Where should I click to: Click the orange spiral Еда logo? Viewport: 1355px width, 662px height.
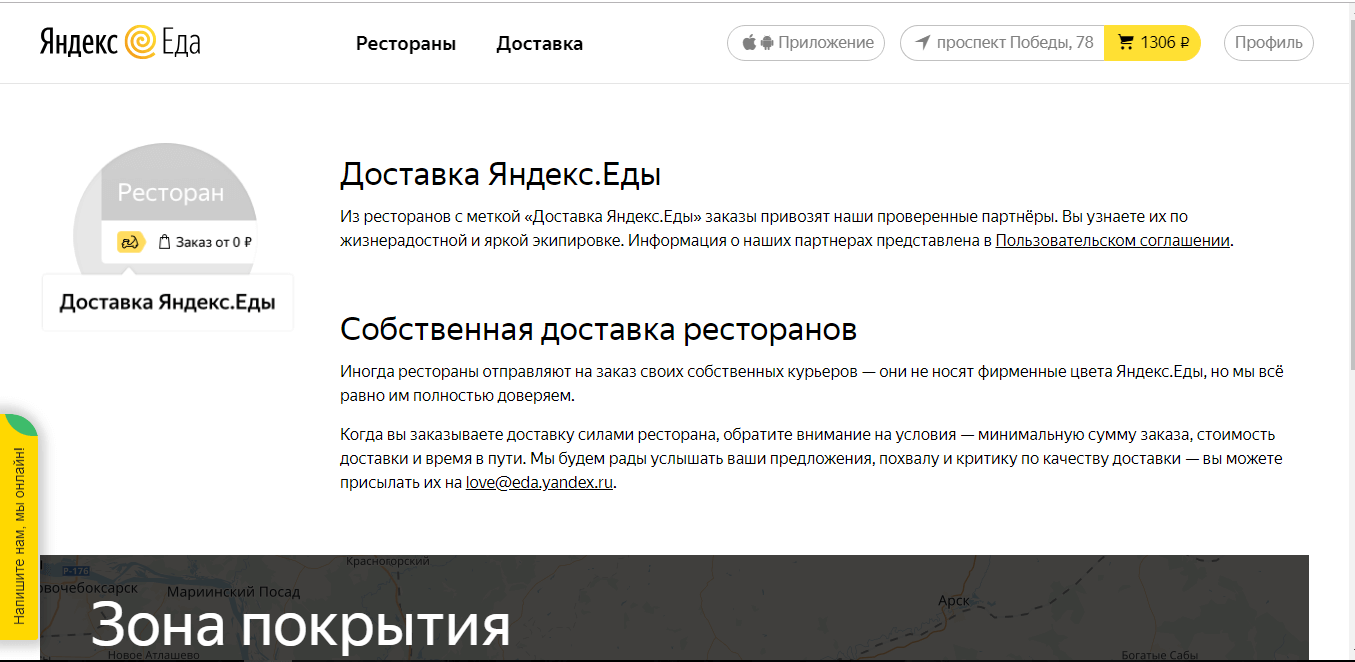(x=140, y=43)
